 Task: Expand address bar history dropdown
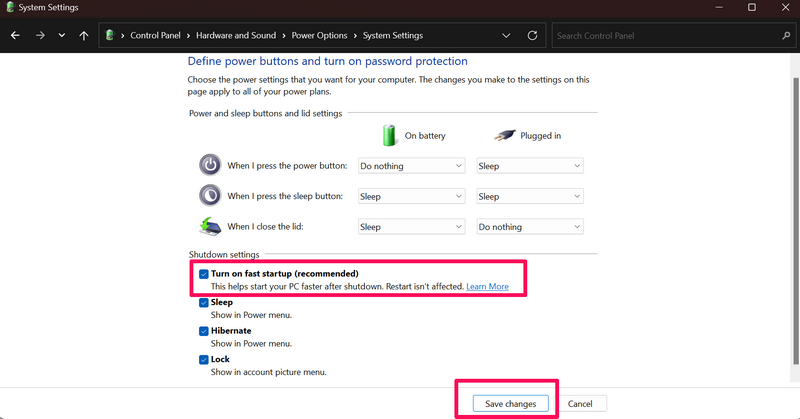(x=506, y=35)
